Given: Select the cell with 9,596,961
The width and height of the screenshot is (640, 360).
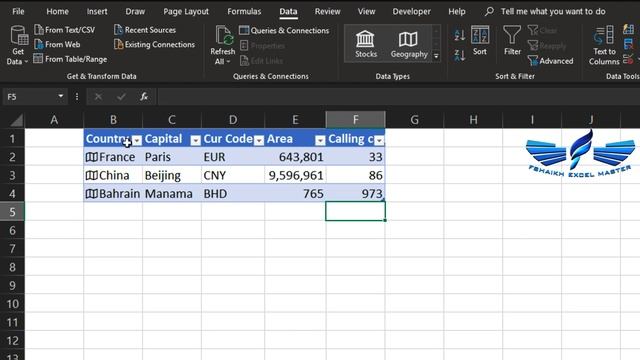Looking at the screenshot, I should click(x=295, y=175).
